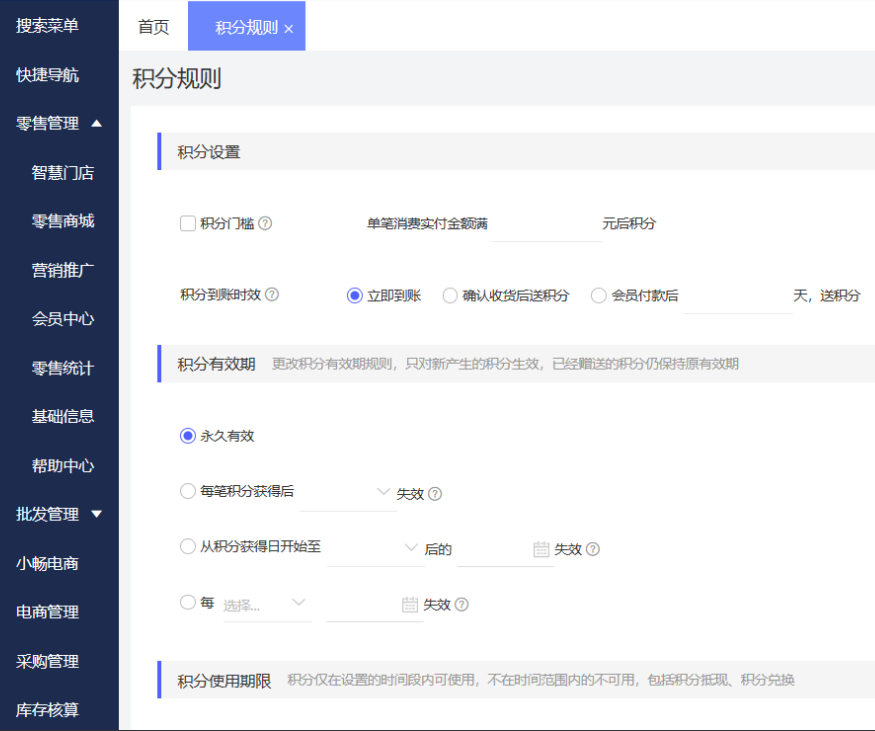Open 采购管理 in the sidebar
Image resolution: width=875 pixels, height=731 pixels.
tap(47, 661)
